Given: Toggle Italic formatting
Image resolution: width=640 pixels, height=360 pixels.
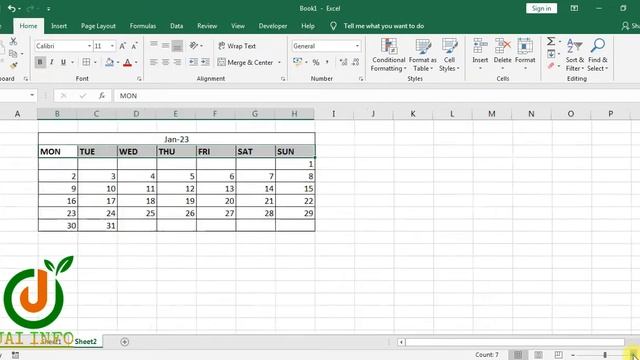Looking at the screenshot, I should 51,62.
